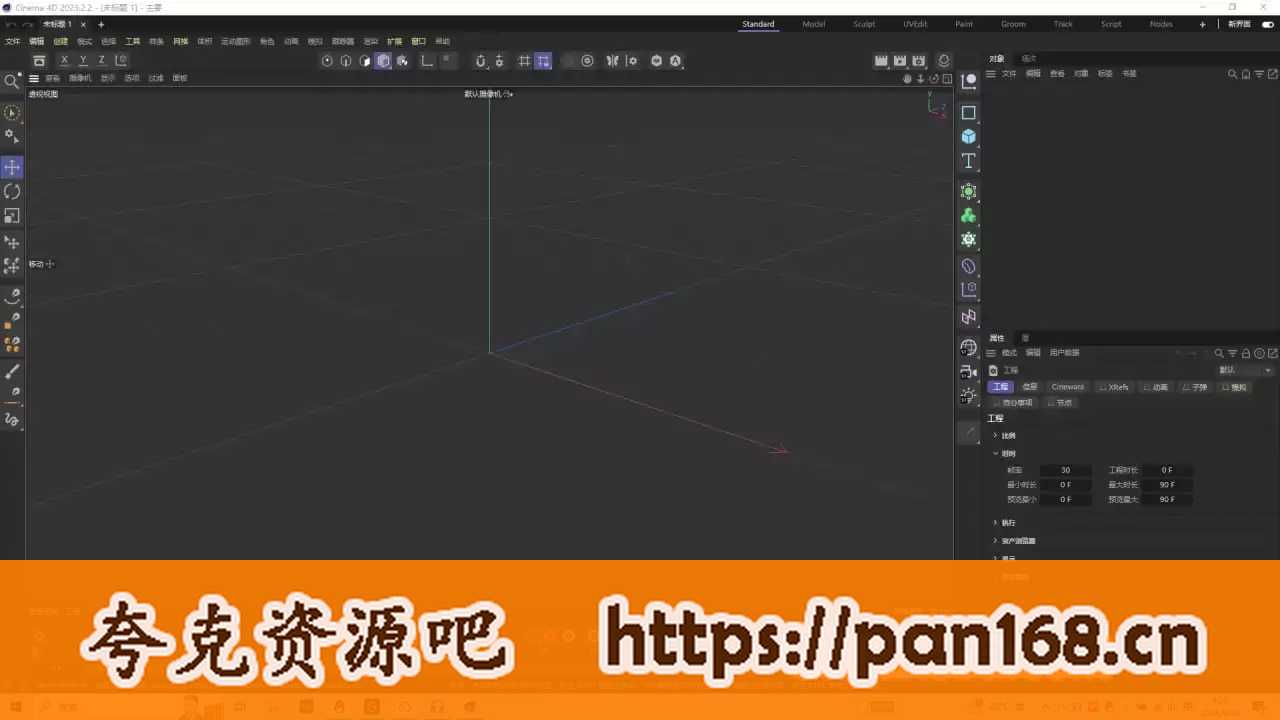Select the paint brush tool icon

(x=12, y=371)
